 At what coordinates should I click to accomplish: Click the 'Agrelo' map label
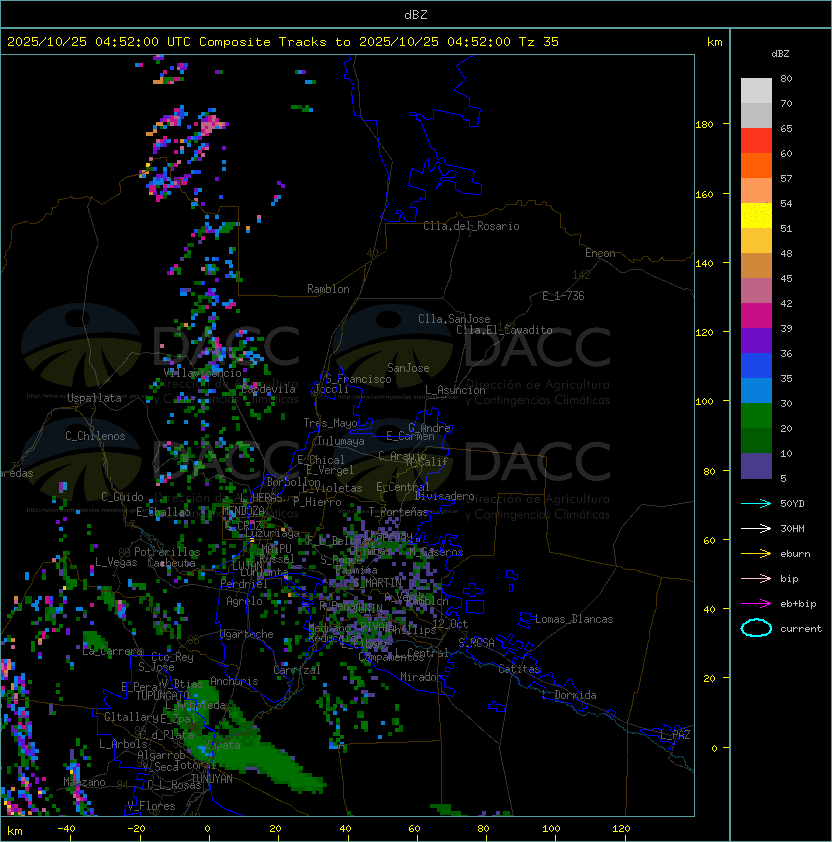[x=244, y=601]
